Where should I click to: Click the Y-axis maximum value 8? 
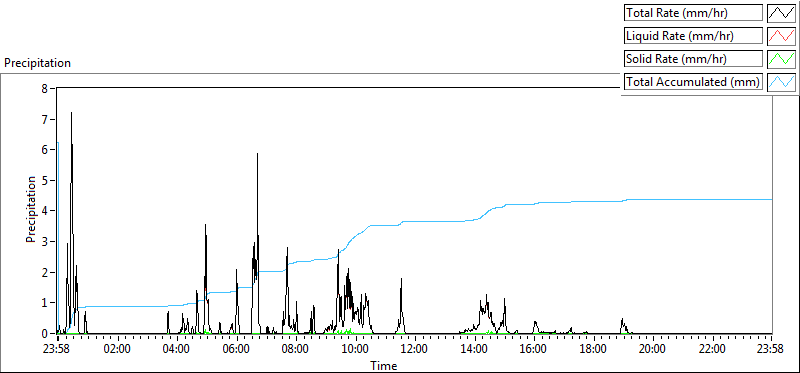tap(44, 88)
